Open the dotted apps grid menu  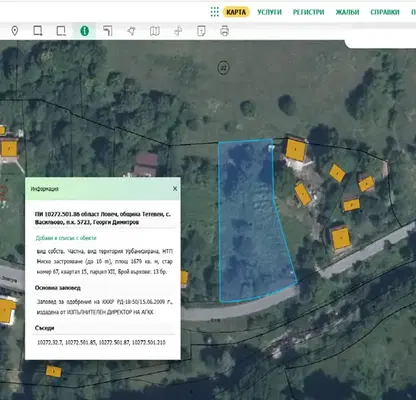pos(215,12)
